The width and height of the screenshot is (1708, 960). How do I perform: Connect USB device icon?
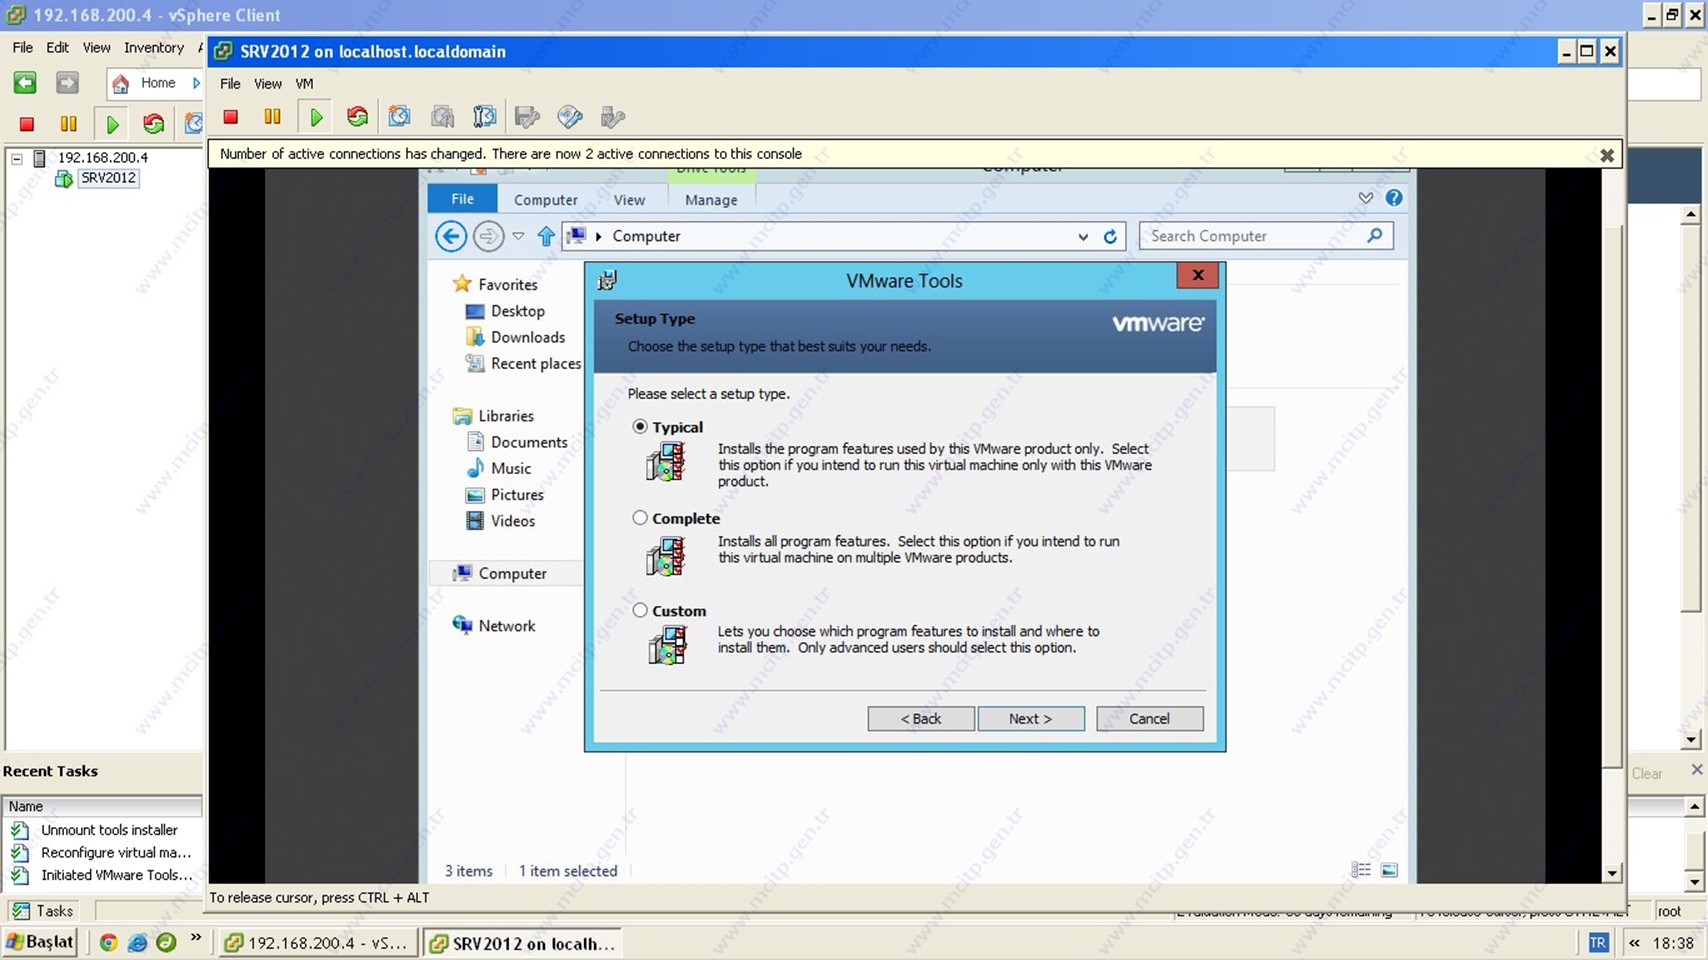612,117
